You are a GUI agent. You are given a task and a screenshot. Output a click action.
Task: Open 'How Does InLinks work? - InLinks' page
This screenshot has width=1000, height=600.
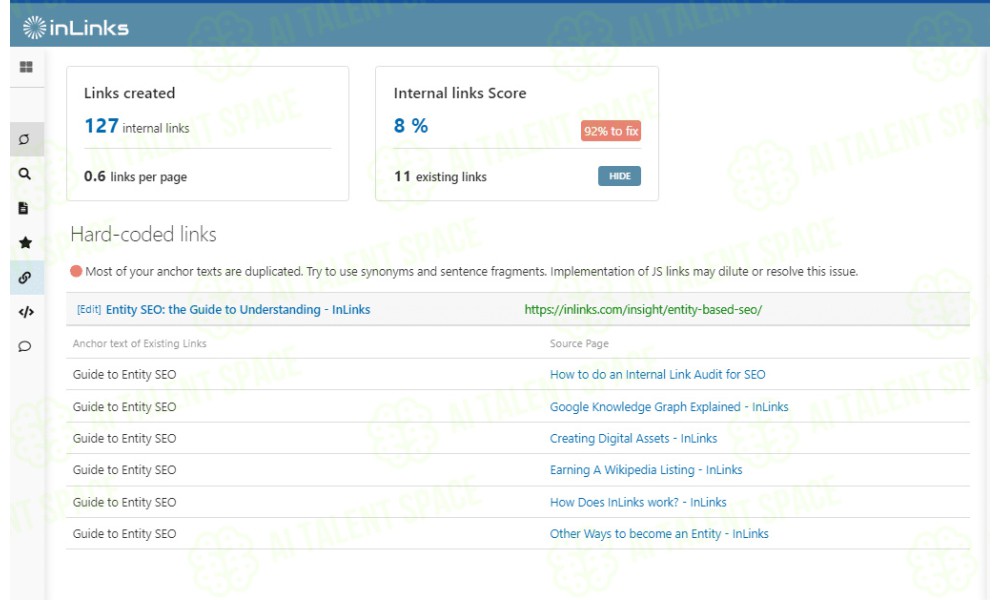[x=638, y=502]
